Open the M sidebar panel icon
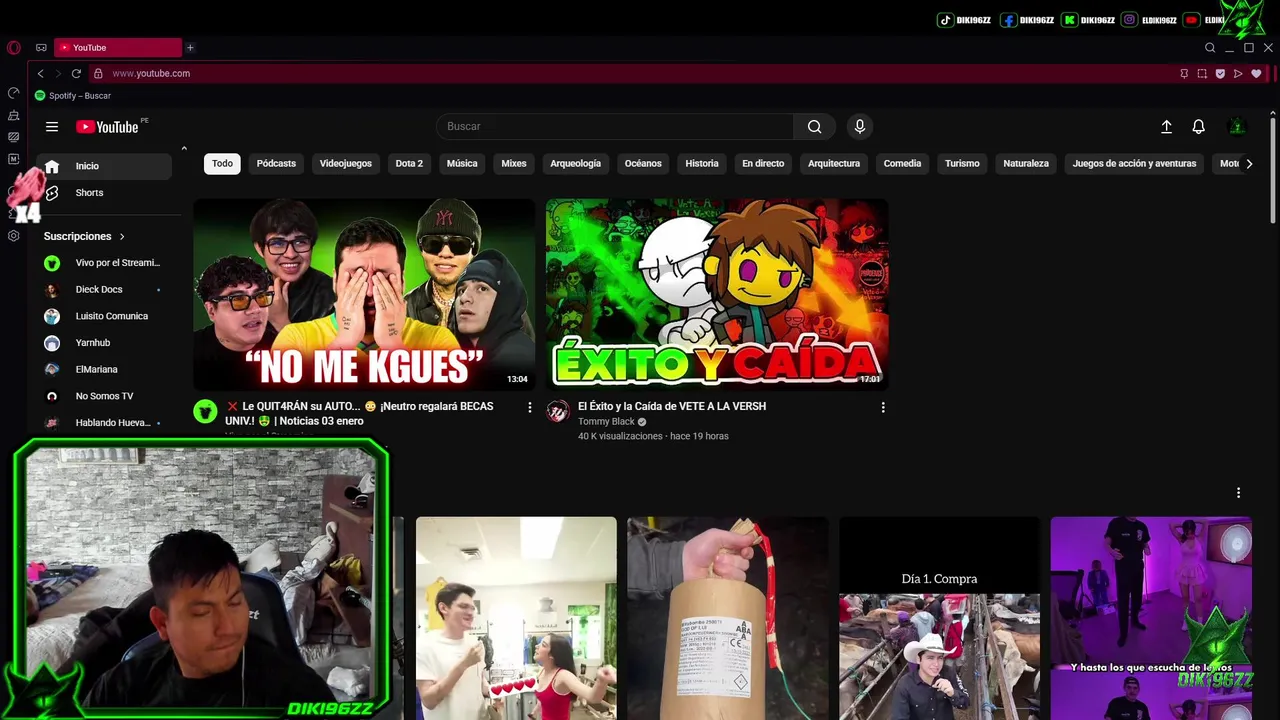 click(13, 159)
